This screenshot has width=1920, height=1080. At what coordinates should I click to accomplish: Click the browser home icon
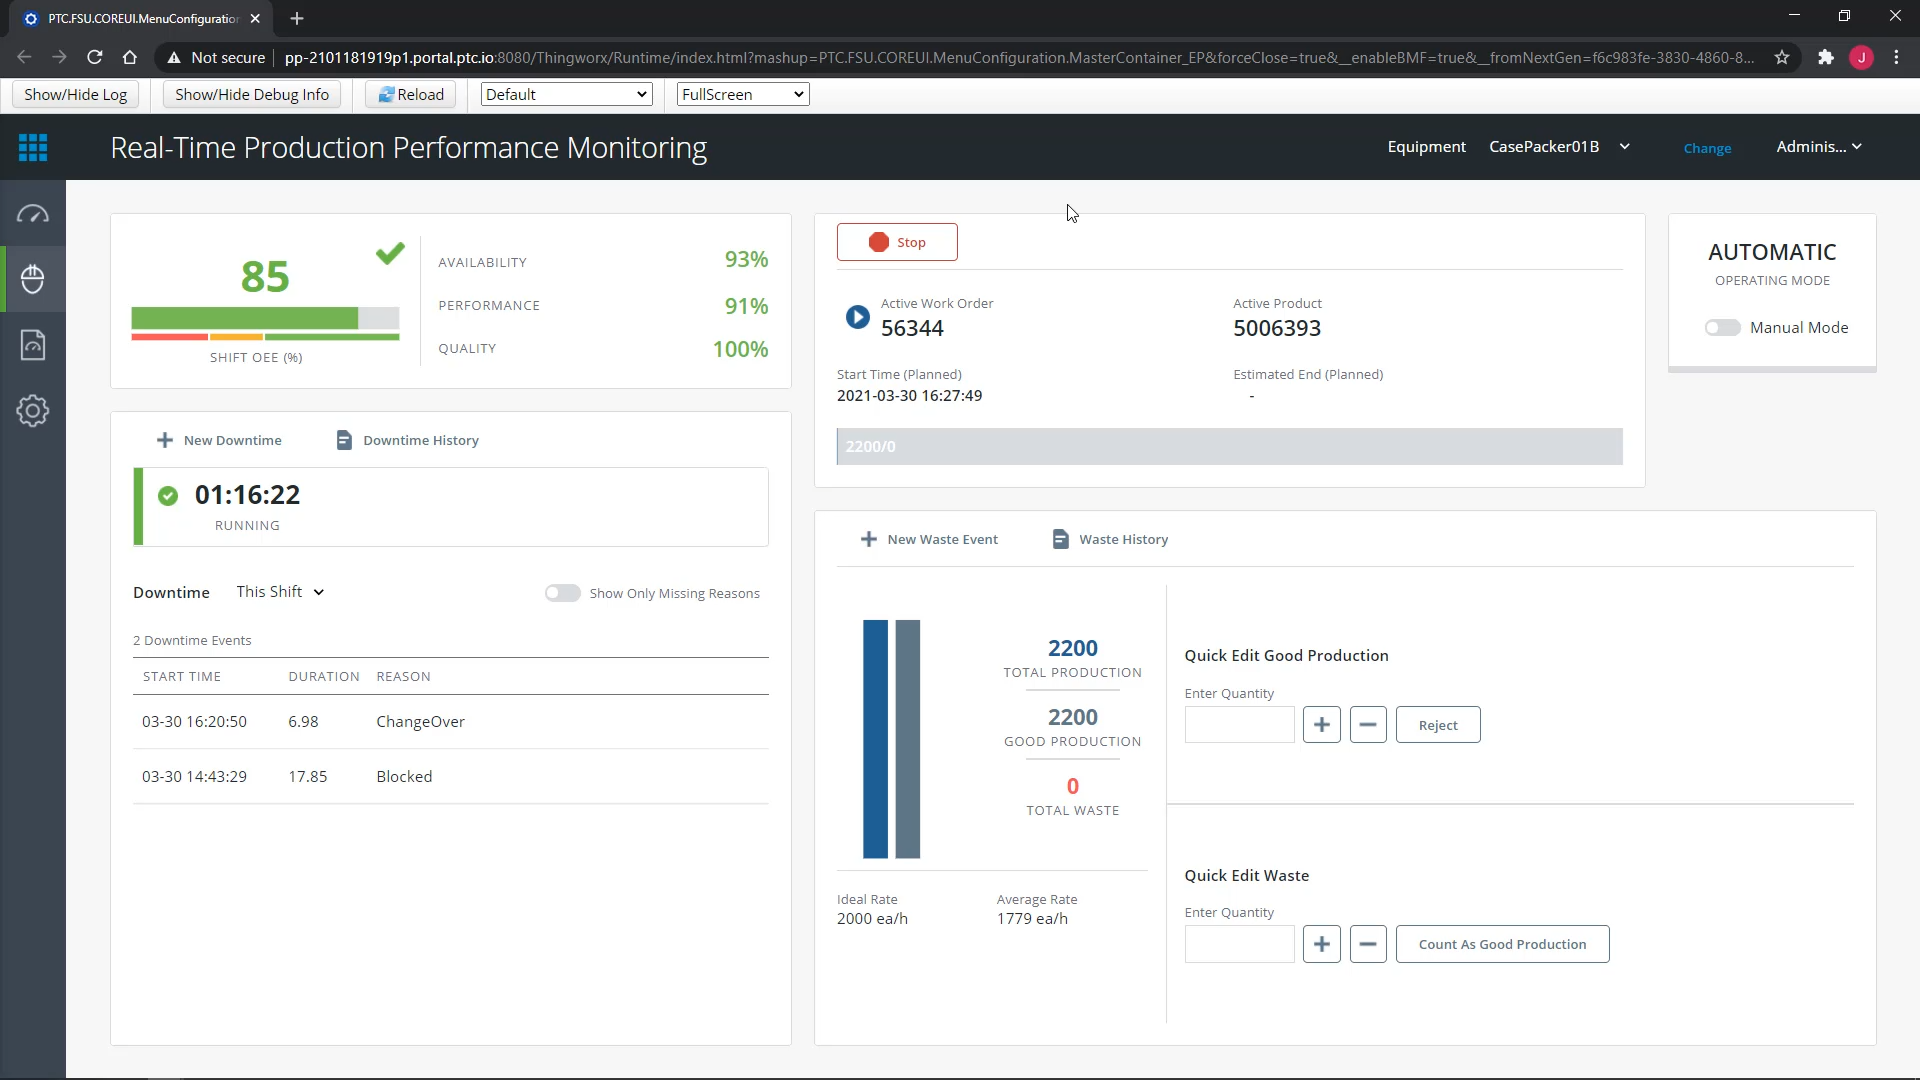(129, 58)
